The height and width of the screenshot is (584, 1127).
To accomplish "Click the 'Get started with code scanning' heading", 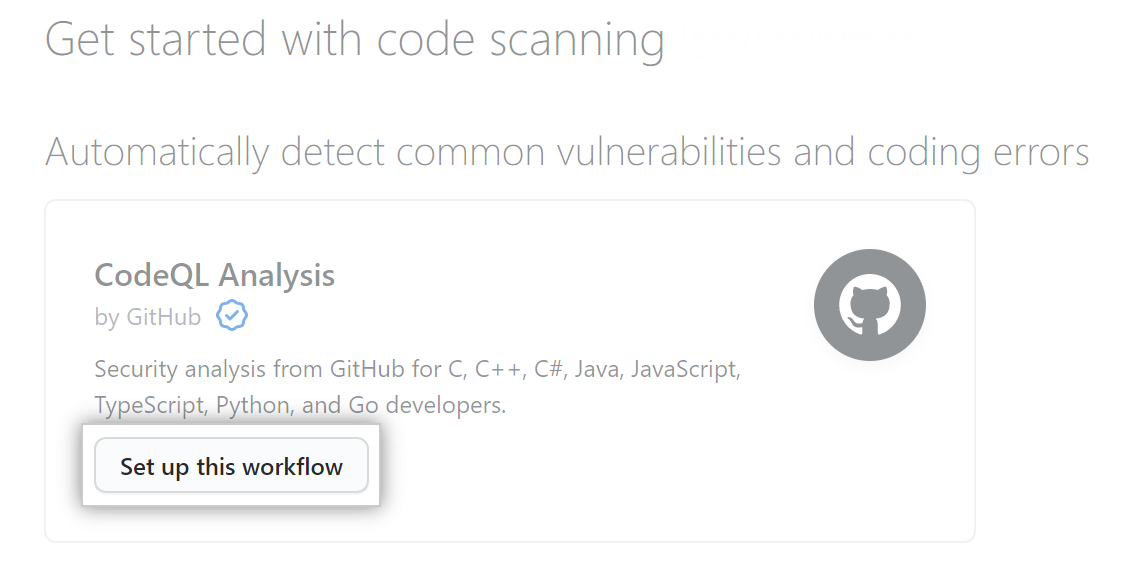I will 355,39.
